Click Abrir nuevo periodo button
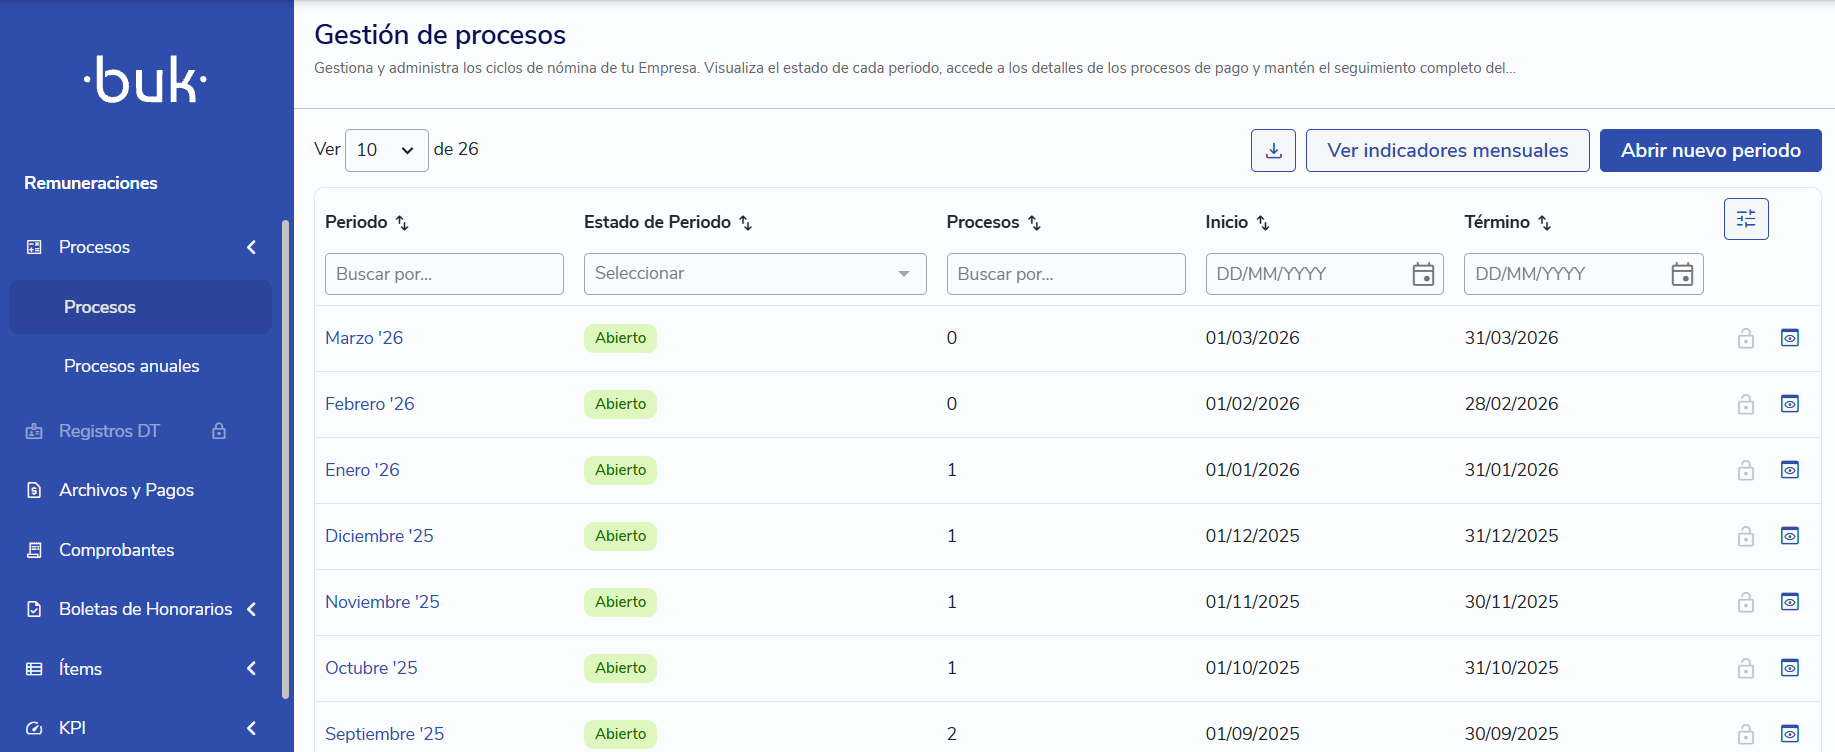Viewport: 1835px width, 752px height. pyautogui.click(x=1710, y=150)
